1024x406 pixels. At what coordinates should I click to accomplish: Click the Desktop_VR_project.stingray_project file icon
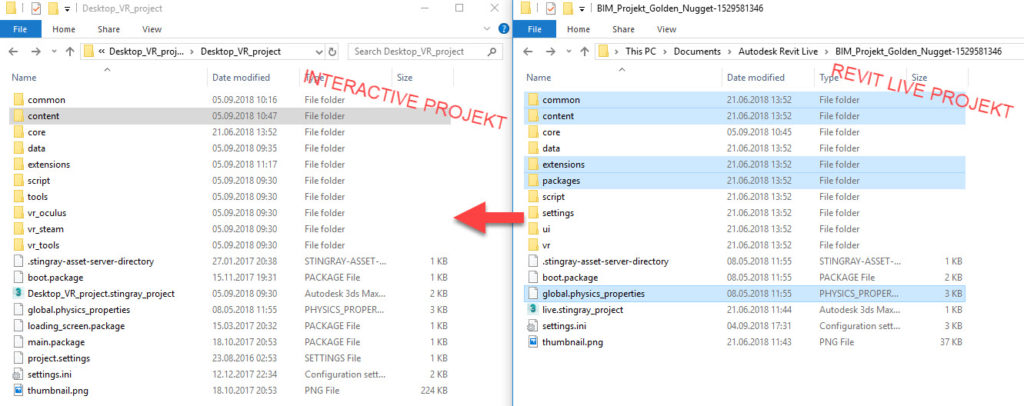18,294
